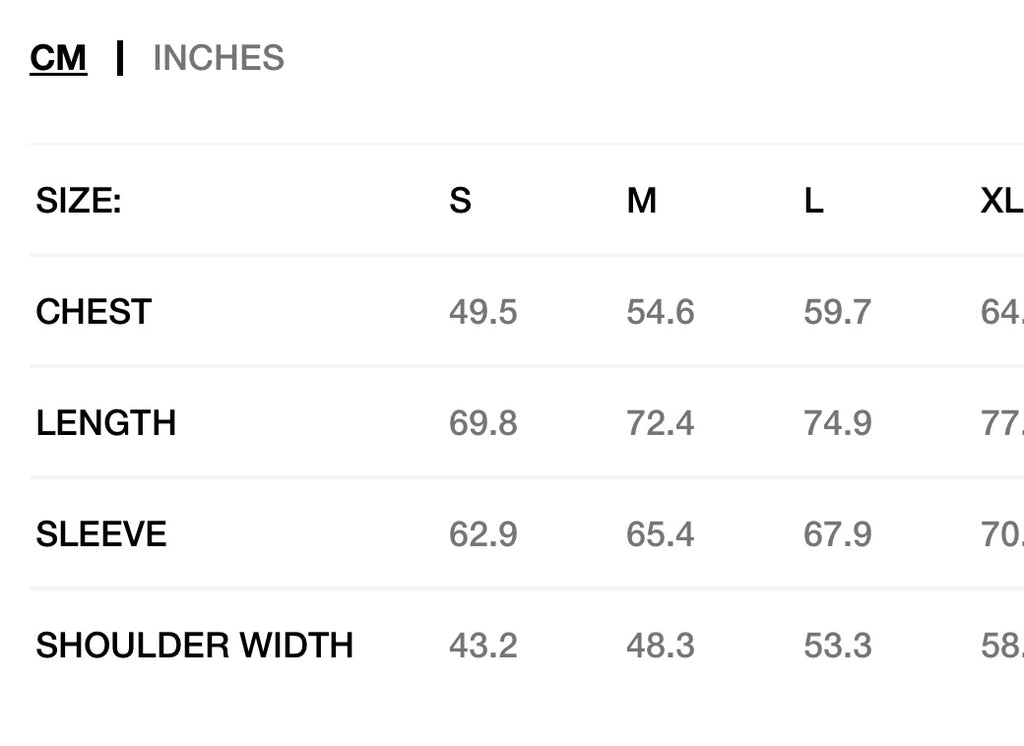Image resolution: width=1024 pixels, height=746 pixels.
Task: Click the 54.6 chest value for M
Action: [x=660, y=312]
